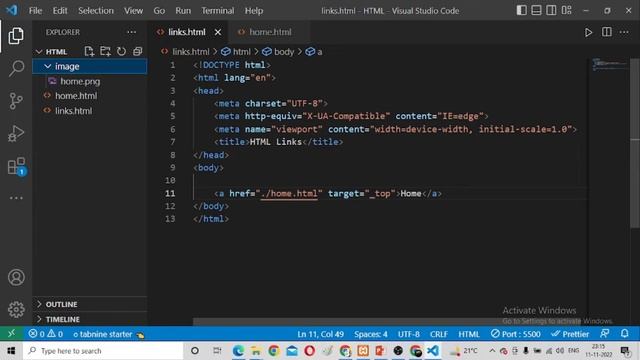Viewport: 640px width, 360px height.
Task: Open the Windows Start menu
Action: 11,351
